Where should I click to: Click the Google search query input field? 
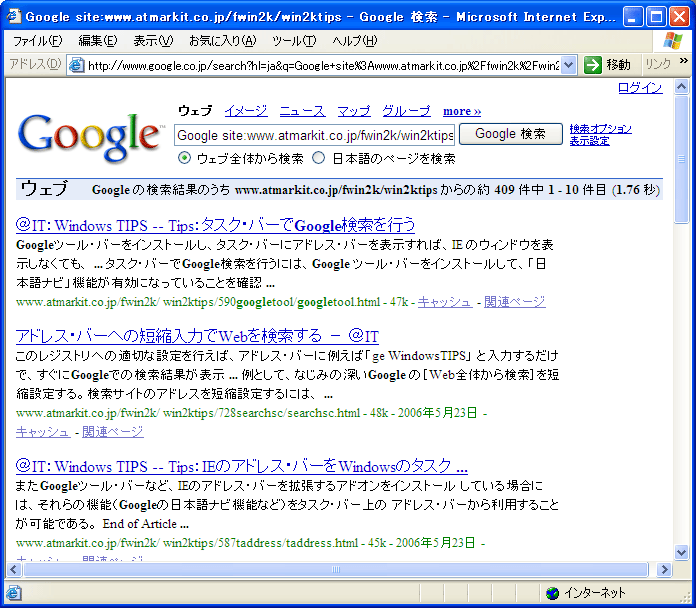[315, 135]
